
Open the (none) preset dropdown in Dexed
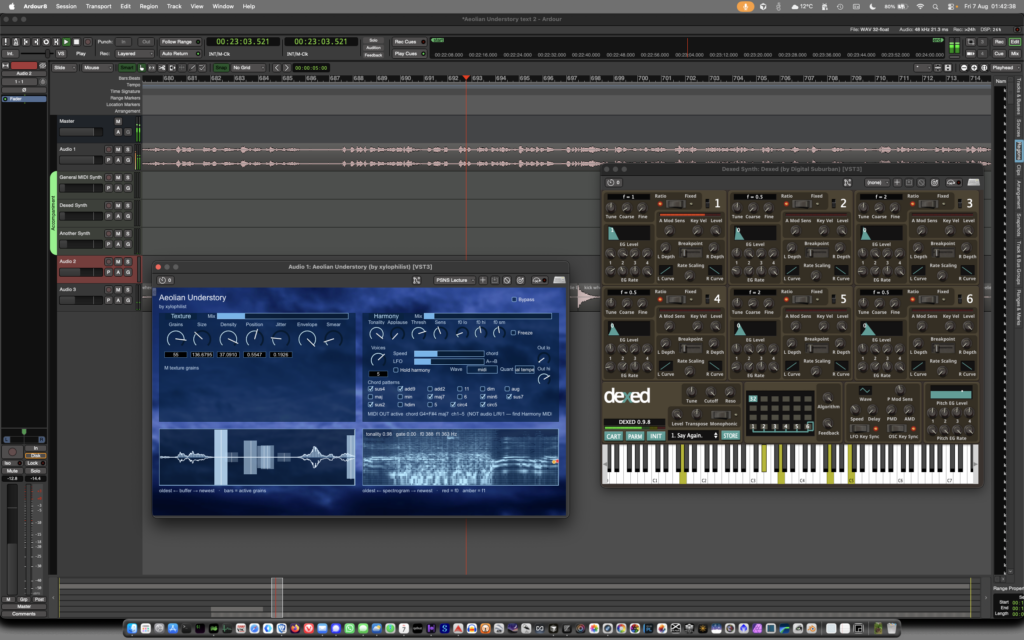click(877, 182)
